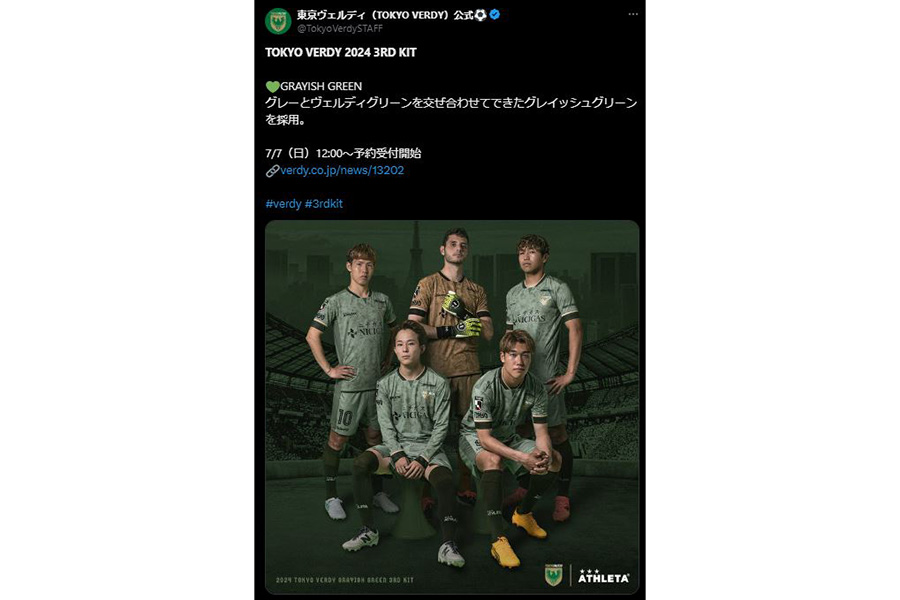Open the verdy.co.jp/news/13202 link
The image size is (900, 600).
pos(342,171)
